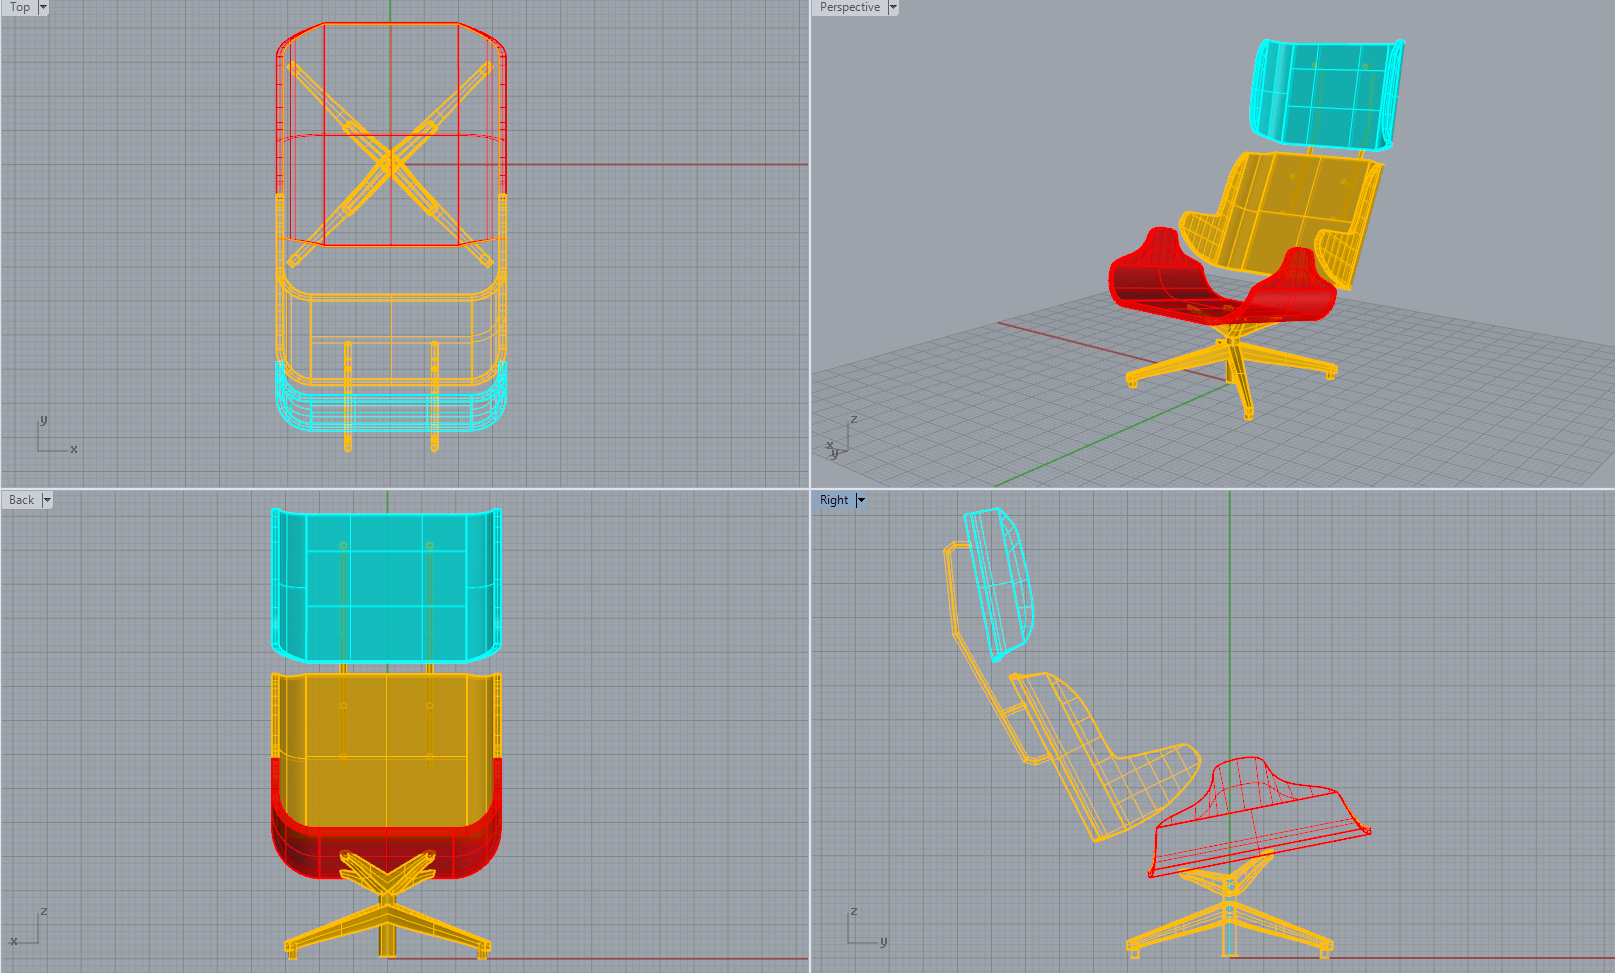Open the Right viewport dropdown arrow

861,500
